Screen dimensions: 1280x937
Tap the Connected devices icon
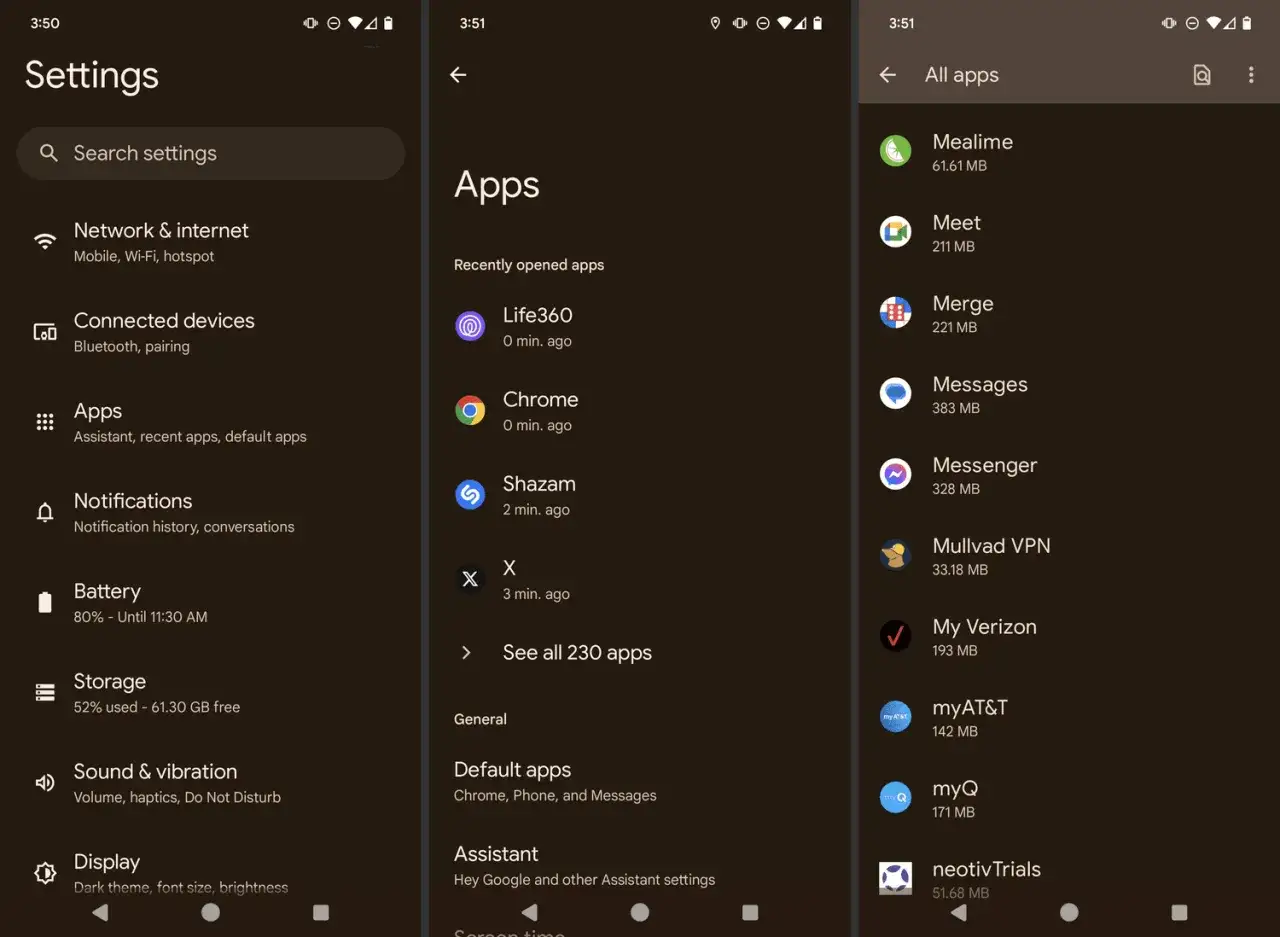tap(45, 332)
